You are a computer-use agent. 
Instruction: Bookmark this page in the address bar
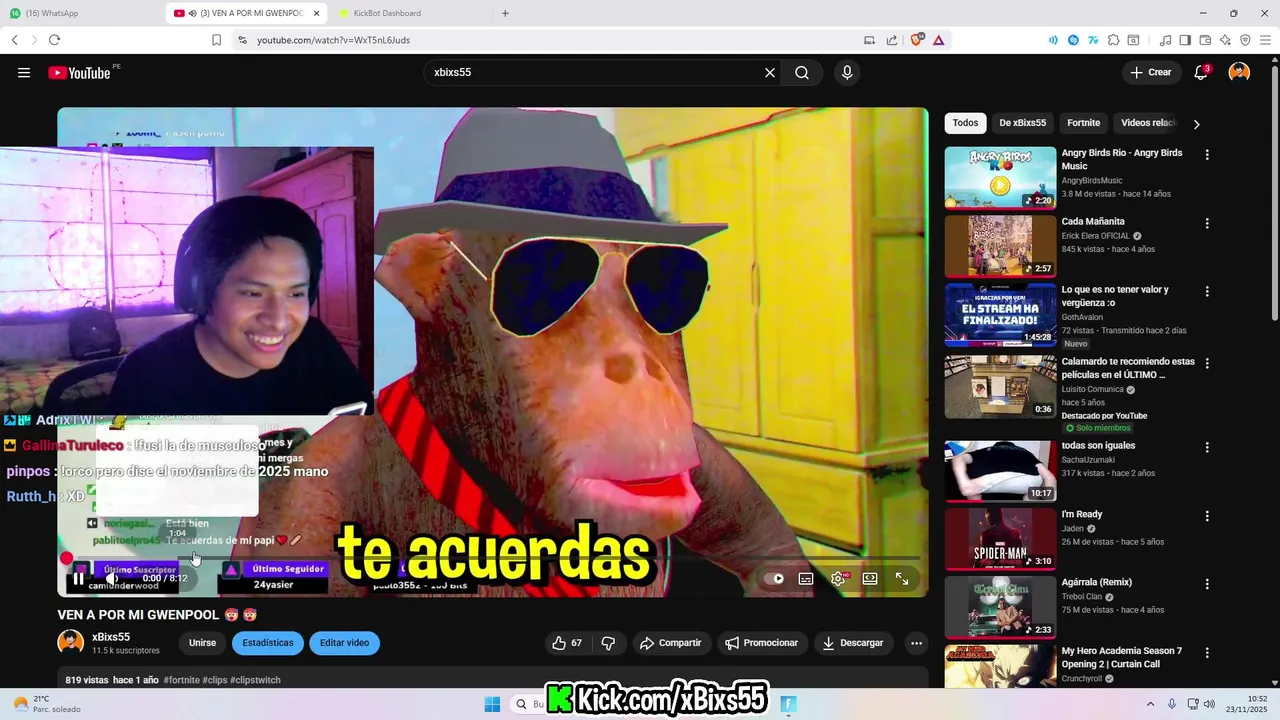click(x=216, y=40)
